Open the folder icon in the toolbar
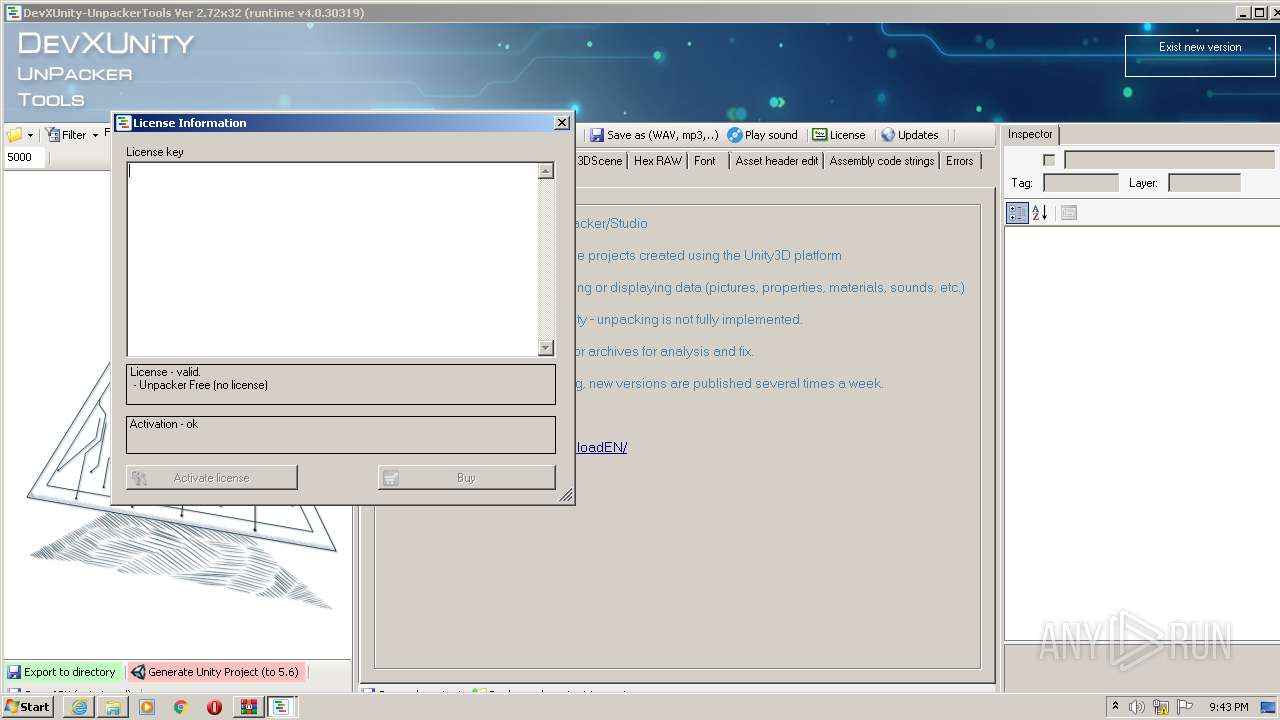Screen dimensions: 1280x720 click(15, 135)
